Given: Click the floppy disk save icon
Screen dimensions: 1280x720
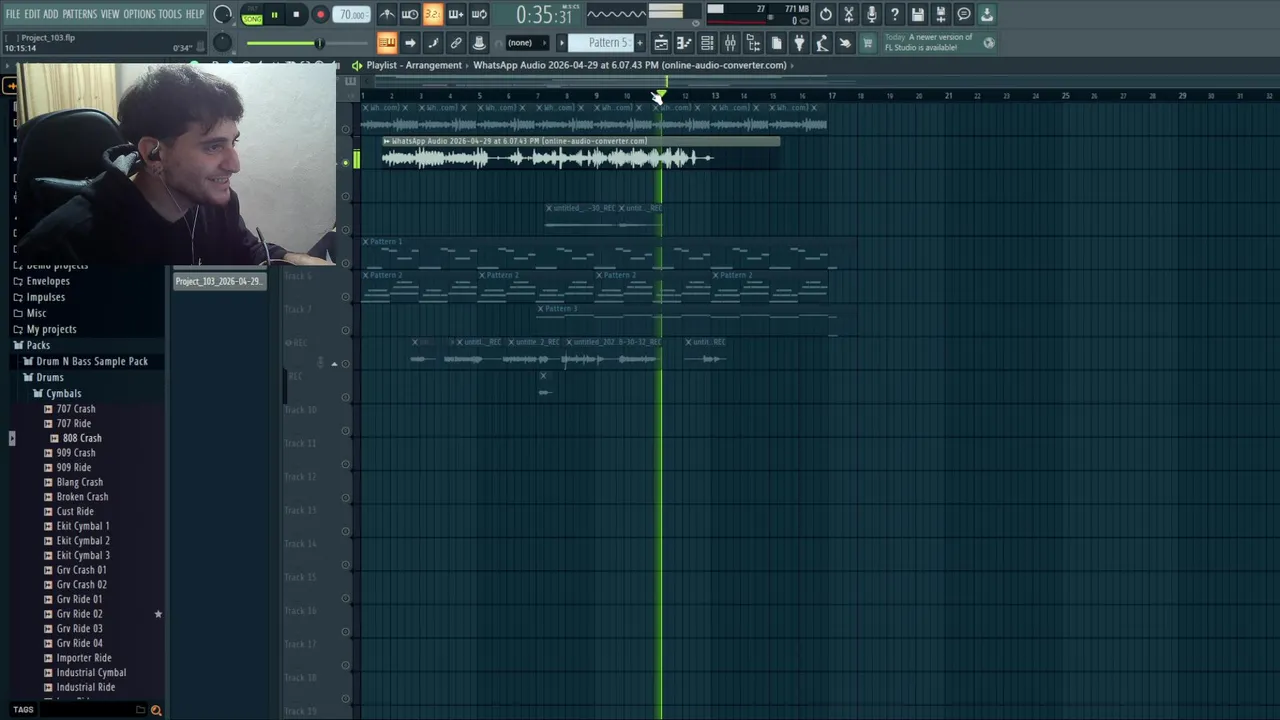Looking at the screenshot, I should click(x=918, y=14).
